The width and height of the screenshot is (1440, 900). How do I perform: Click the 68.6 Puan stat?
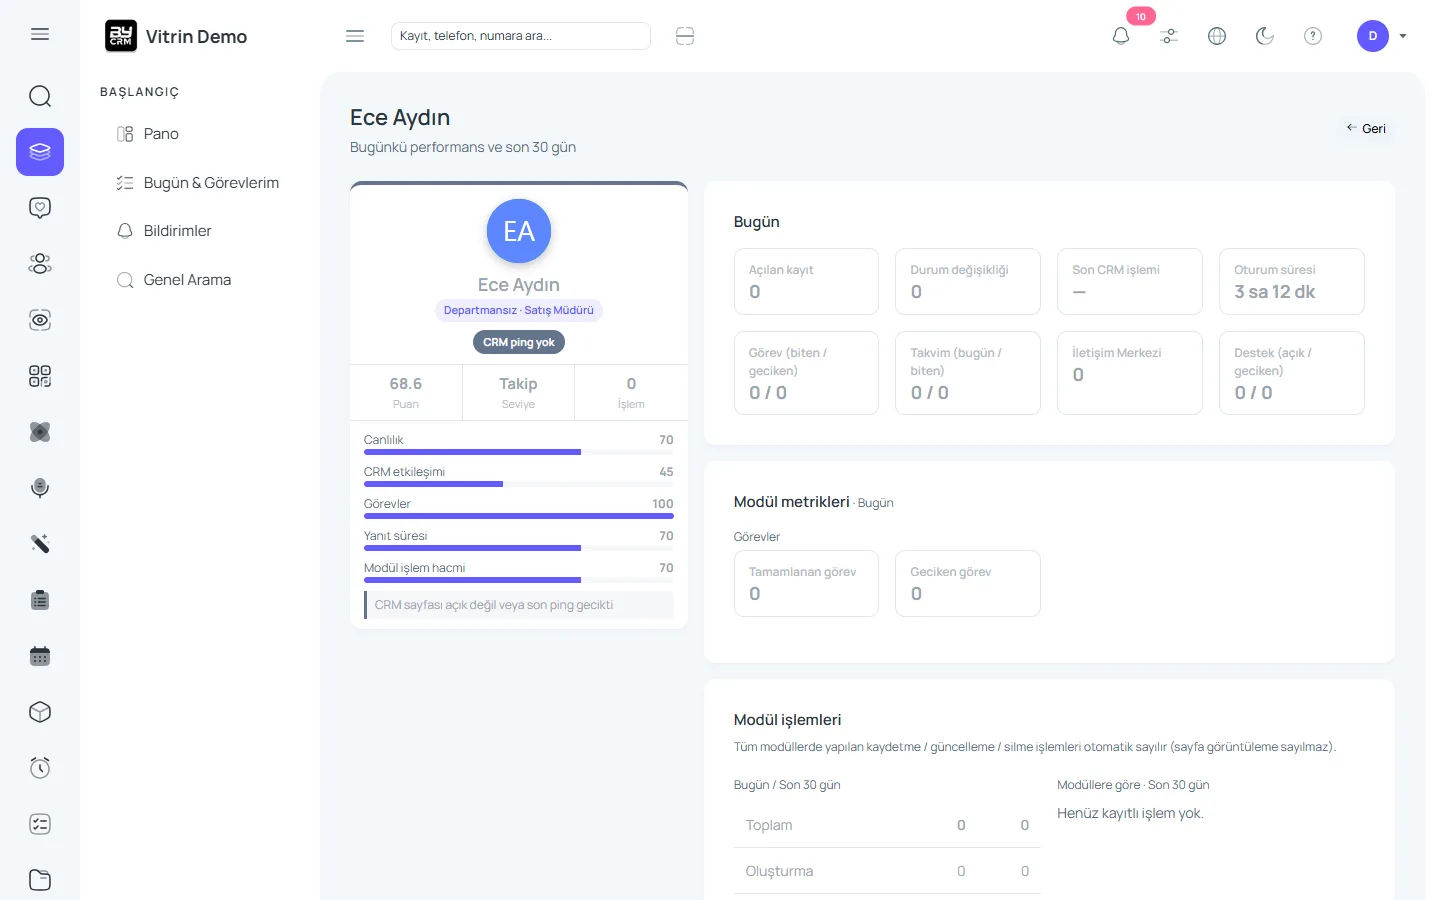pyautogui.click(x=406, y=392)
